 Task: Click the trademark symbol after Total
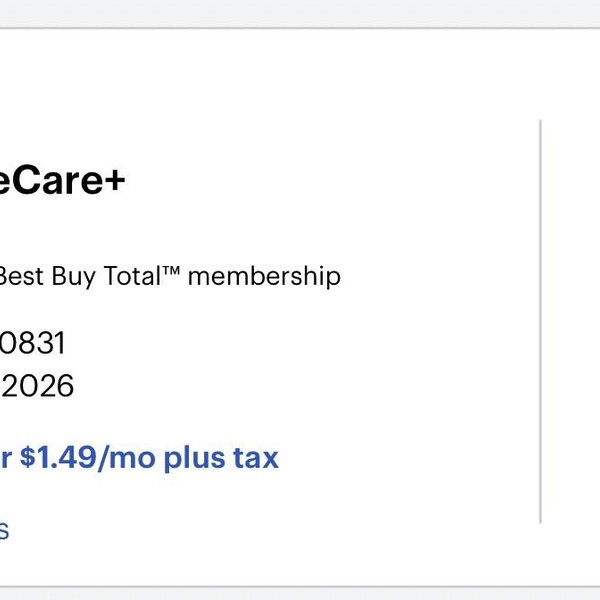tap(168, 272)
